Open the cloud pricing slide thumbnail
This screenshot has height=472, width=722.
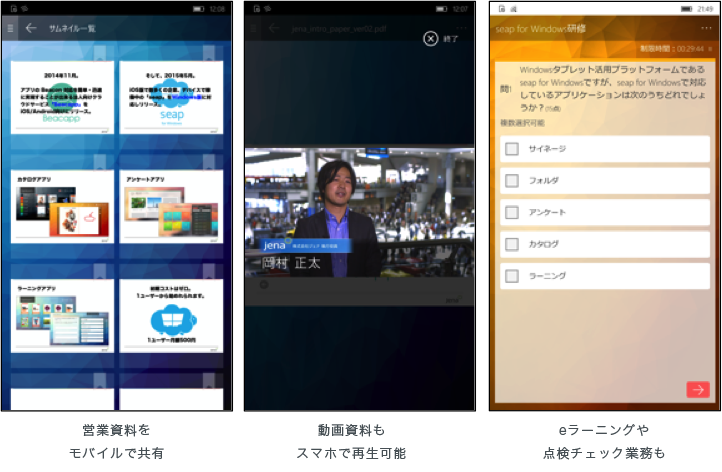171,316
